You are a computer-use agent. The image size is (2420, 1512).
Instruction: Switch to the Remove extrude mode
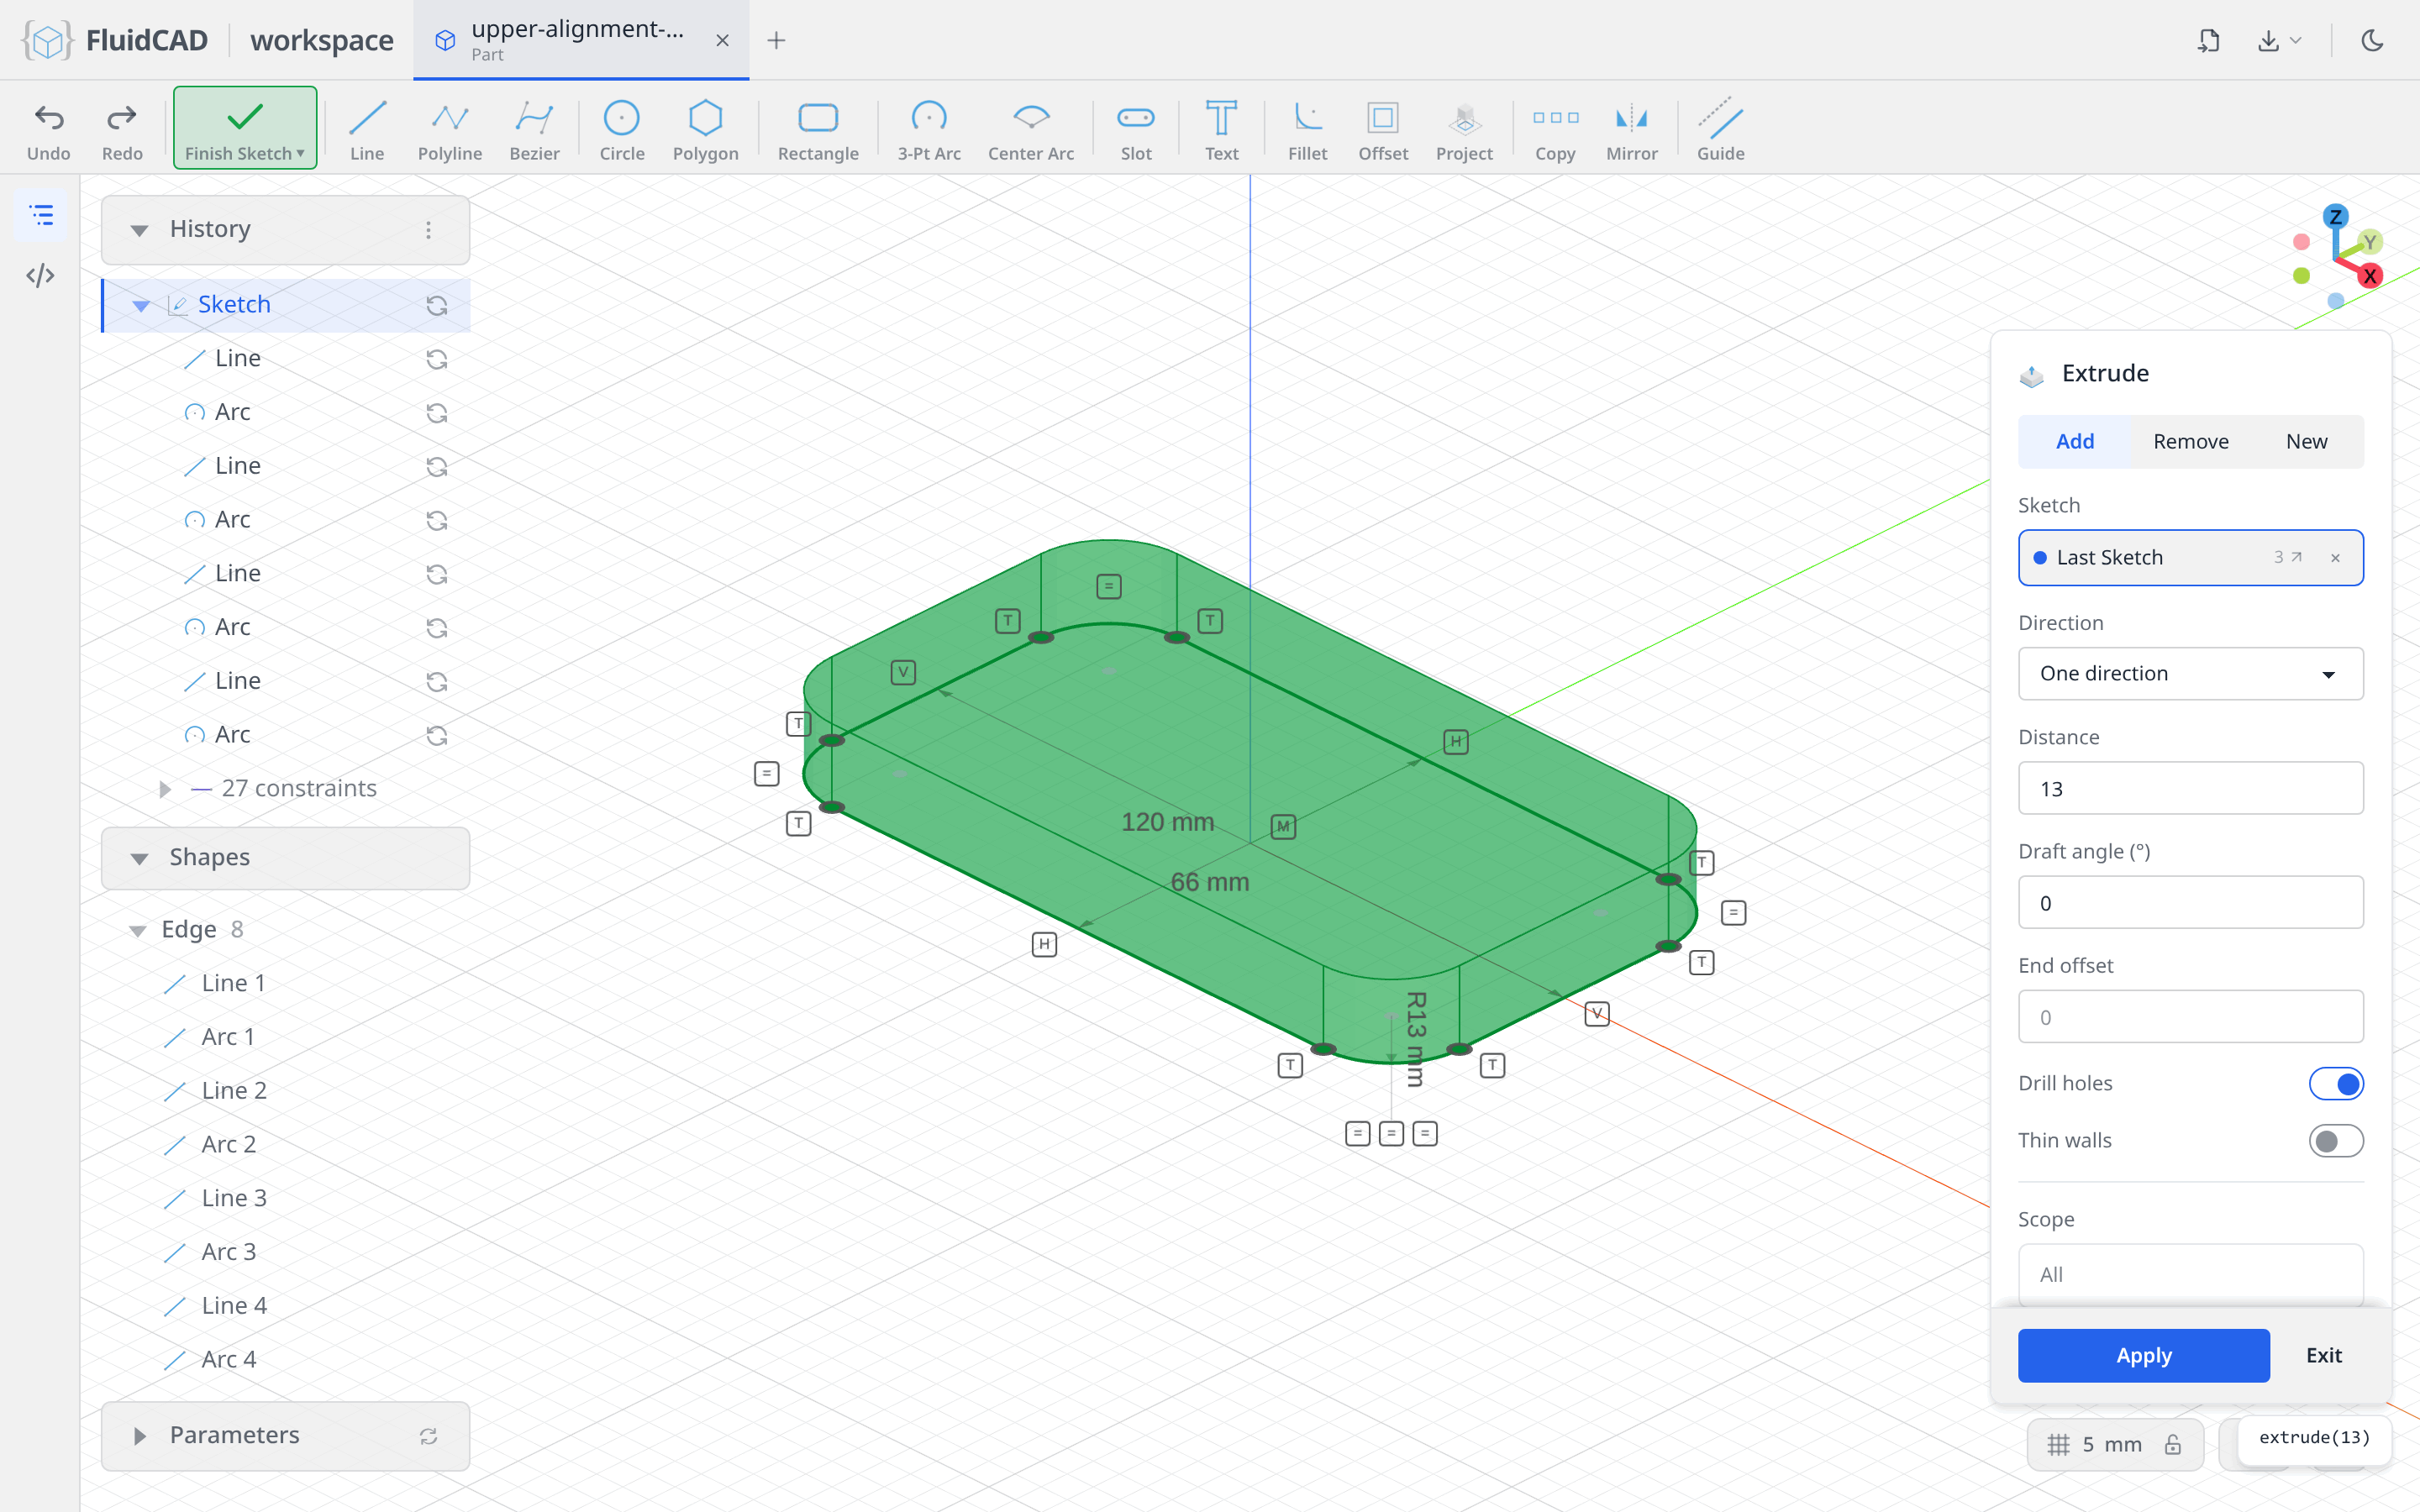click(x=2190, y=441)
